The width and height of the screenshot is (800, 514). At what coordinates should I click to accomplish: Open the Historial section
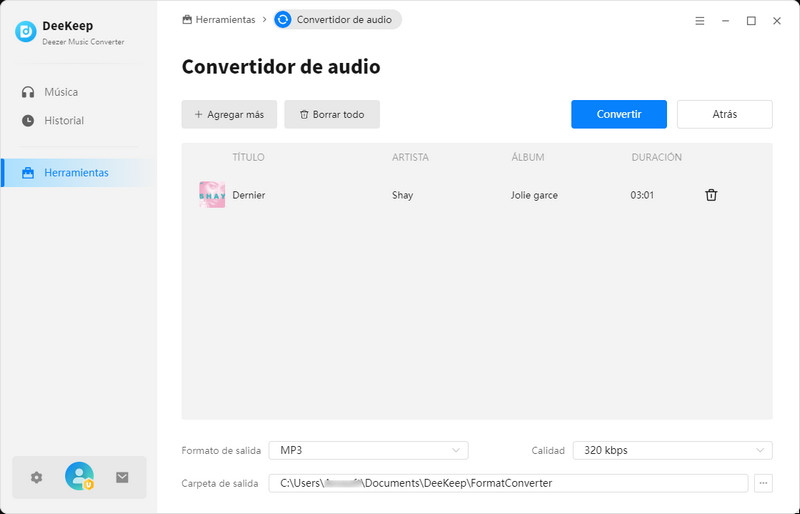coord(53,120)
